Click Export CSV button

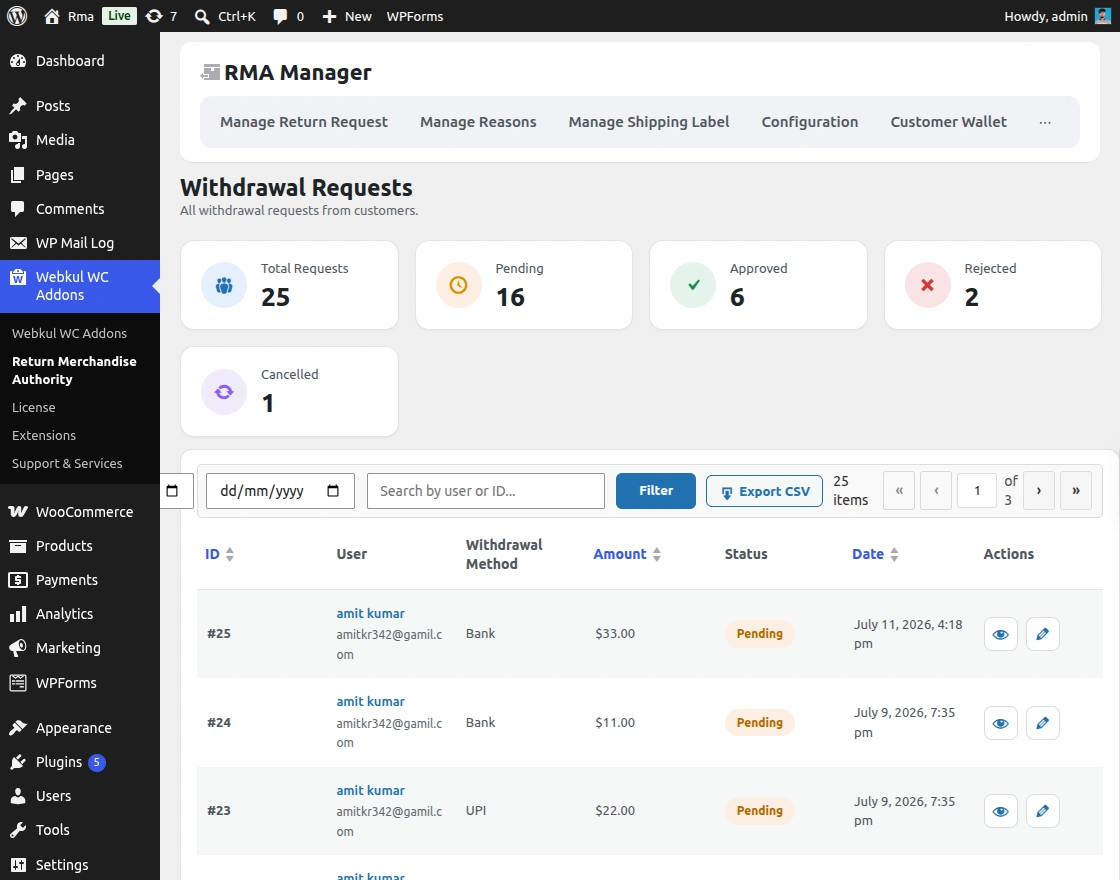(x=764, y=491)
